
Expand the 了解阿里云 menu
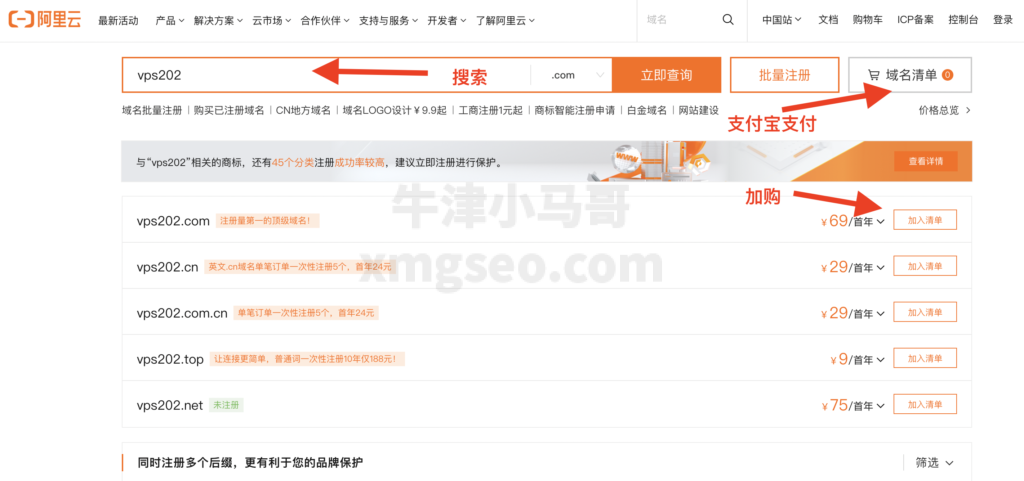pyautogui.click(x=505, y=20)
